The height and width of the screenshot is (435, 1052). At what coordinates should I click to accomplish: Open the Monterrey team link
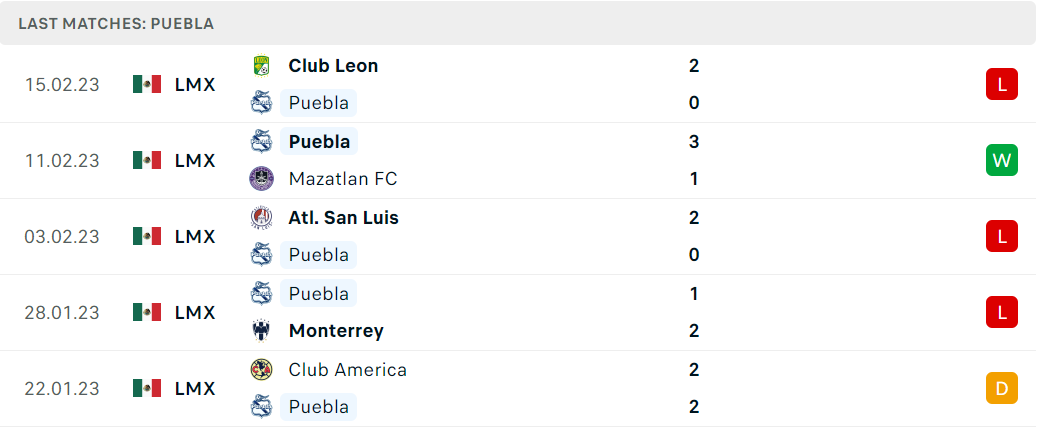336,331
